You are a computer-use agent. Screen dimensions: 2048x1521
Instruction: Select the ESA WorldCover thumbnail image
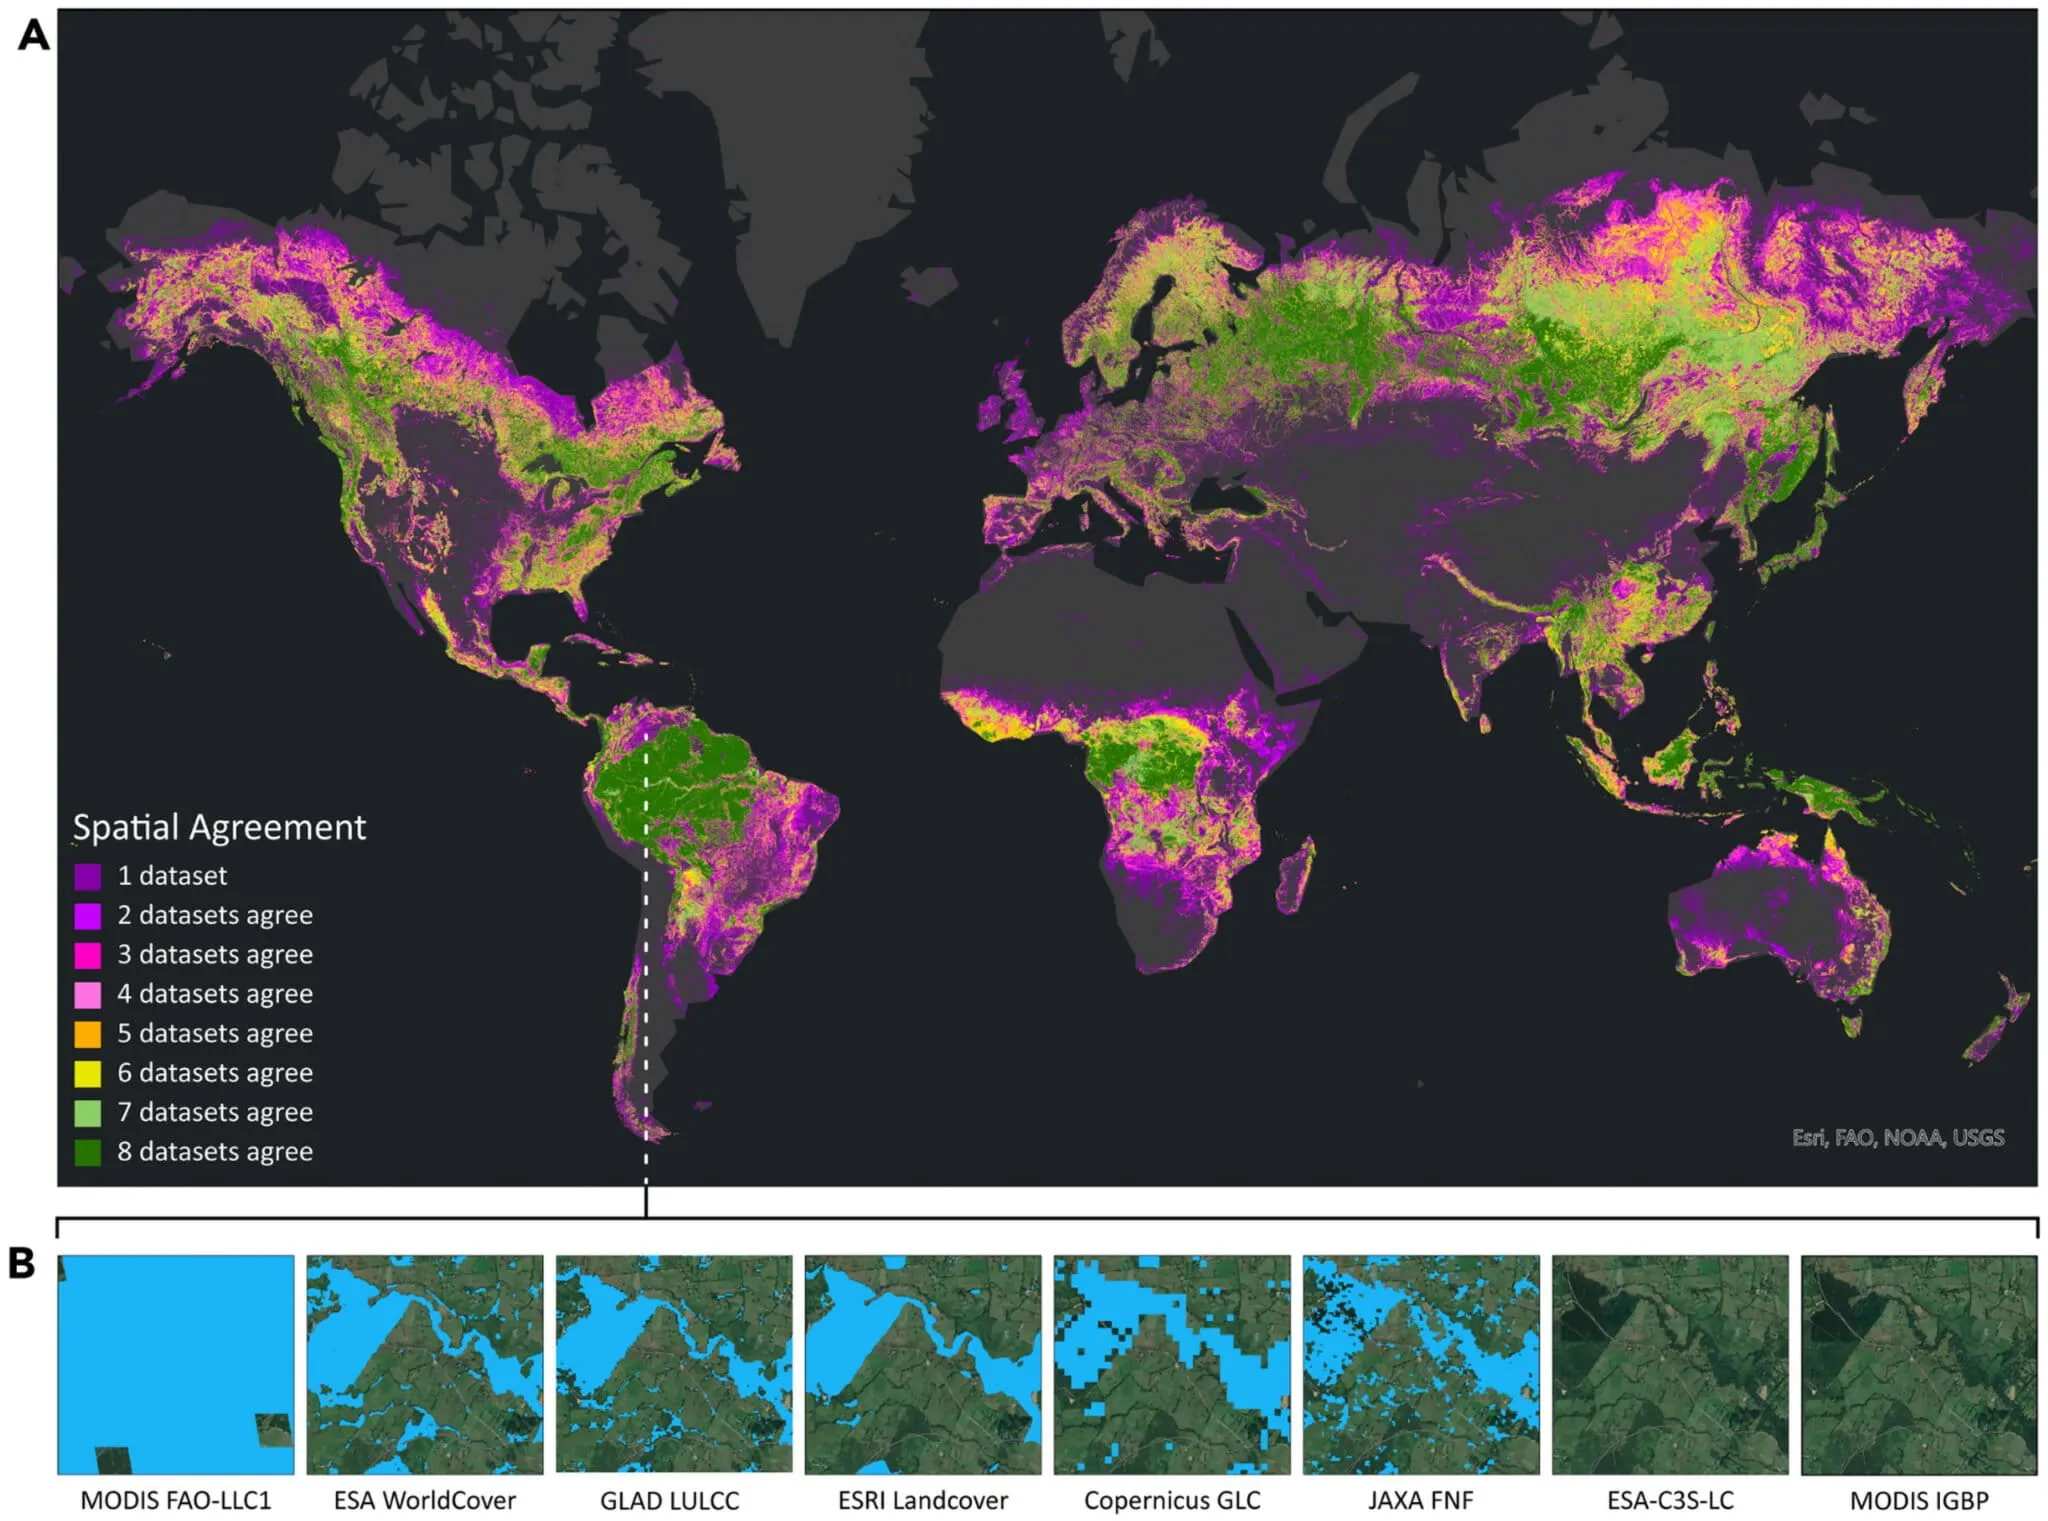425,1365
